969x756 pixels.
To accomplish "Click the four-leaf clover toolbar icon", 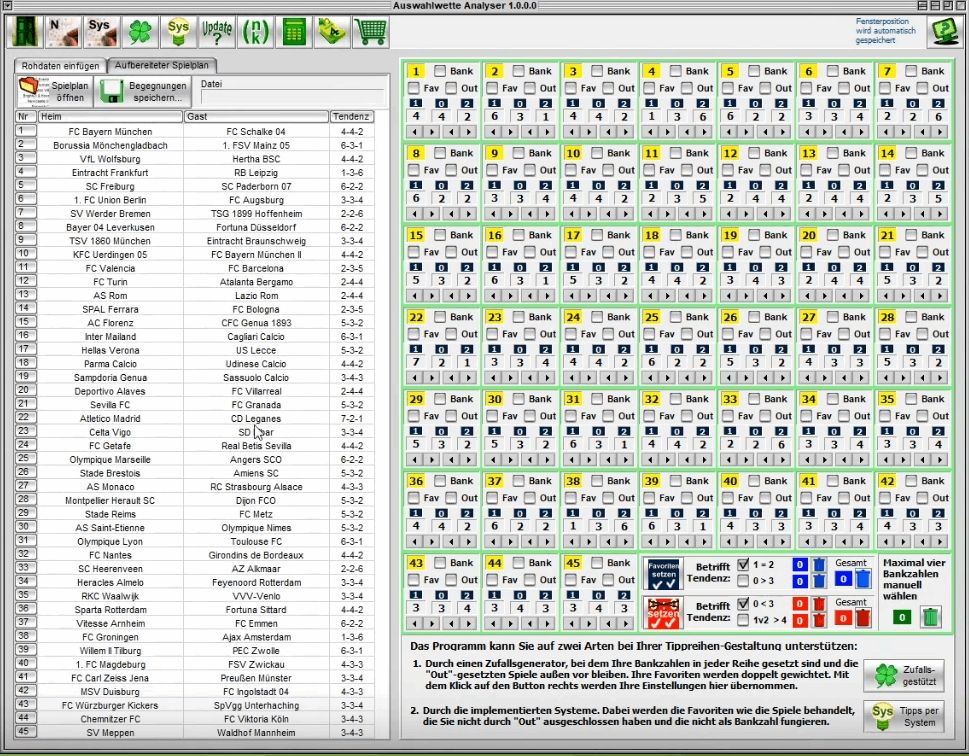I will (140, 32).
